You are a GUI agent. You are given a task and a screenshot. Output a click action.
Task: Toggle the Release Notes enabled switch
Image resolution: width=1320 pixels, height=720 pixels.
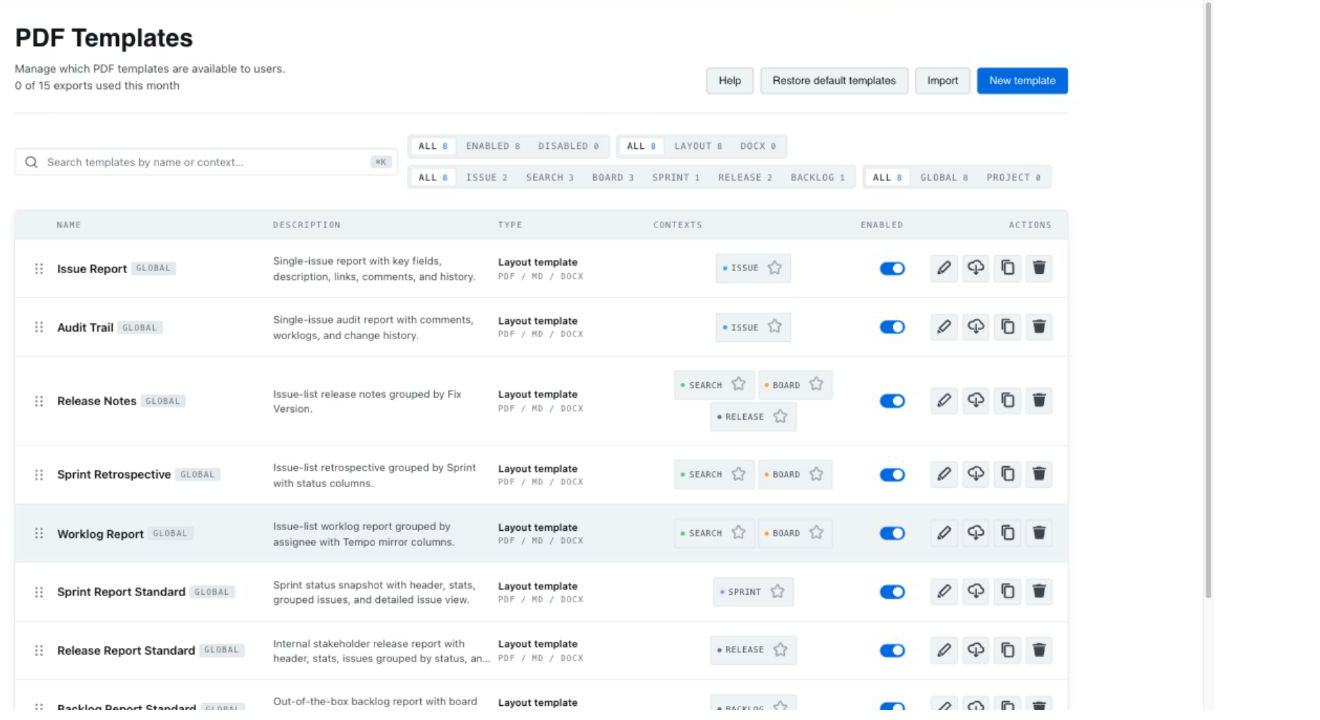[892, 401]
